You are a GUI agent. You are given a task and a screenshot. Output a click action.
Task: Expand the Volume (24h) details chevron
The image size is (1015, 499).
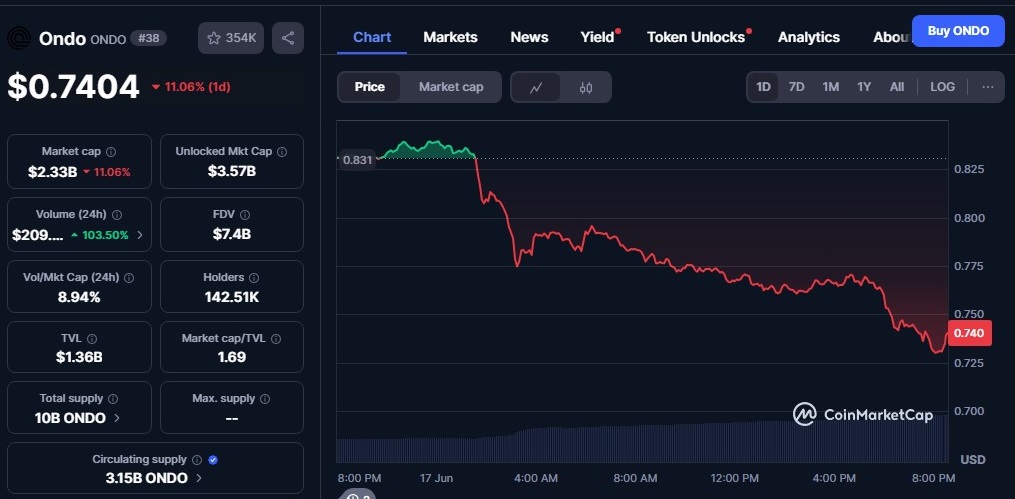(140, 235)
